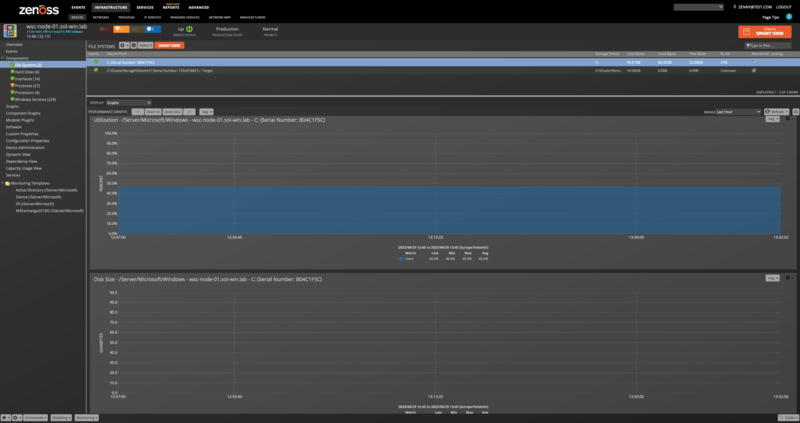Click the Open in Smart View button
800x423 pixels.
click(x=764, y=32)
